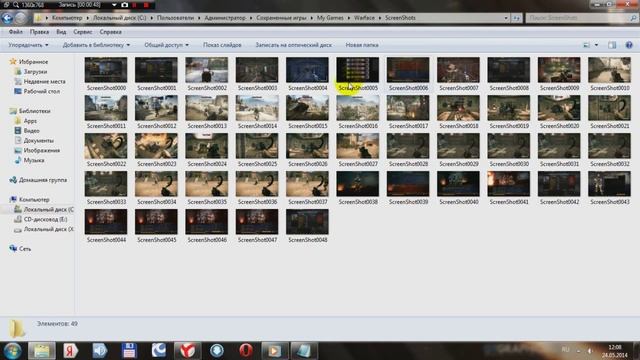Click My Games in the address breadcrumb
Image resolution: width=640 pixels, height=360 pixels.
click(x=330, y=18)
